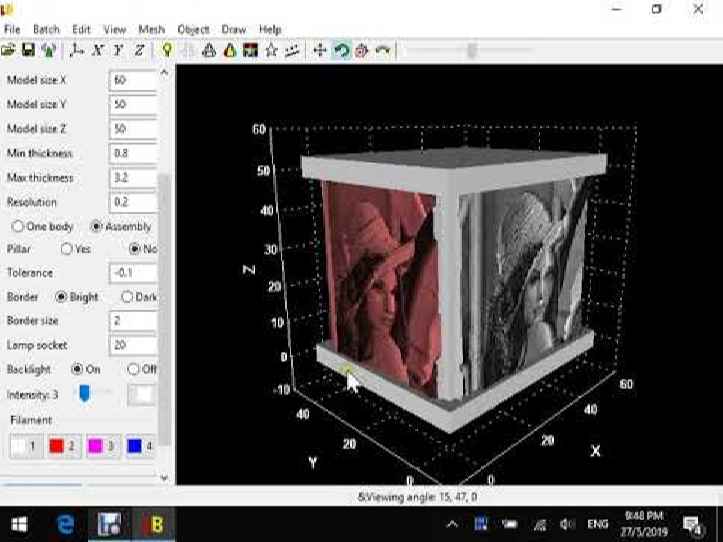Select the Z axis view icon
This screenshot has height=542, width=723.
pyautogui.click(x=139, y=50)
